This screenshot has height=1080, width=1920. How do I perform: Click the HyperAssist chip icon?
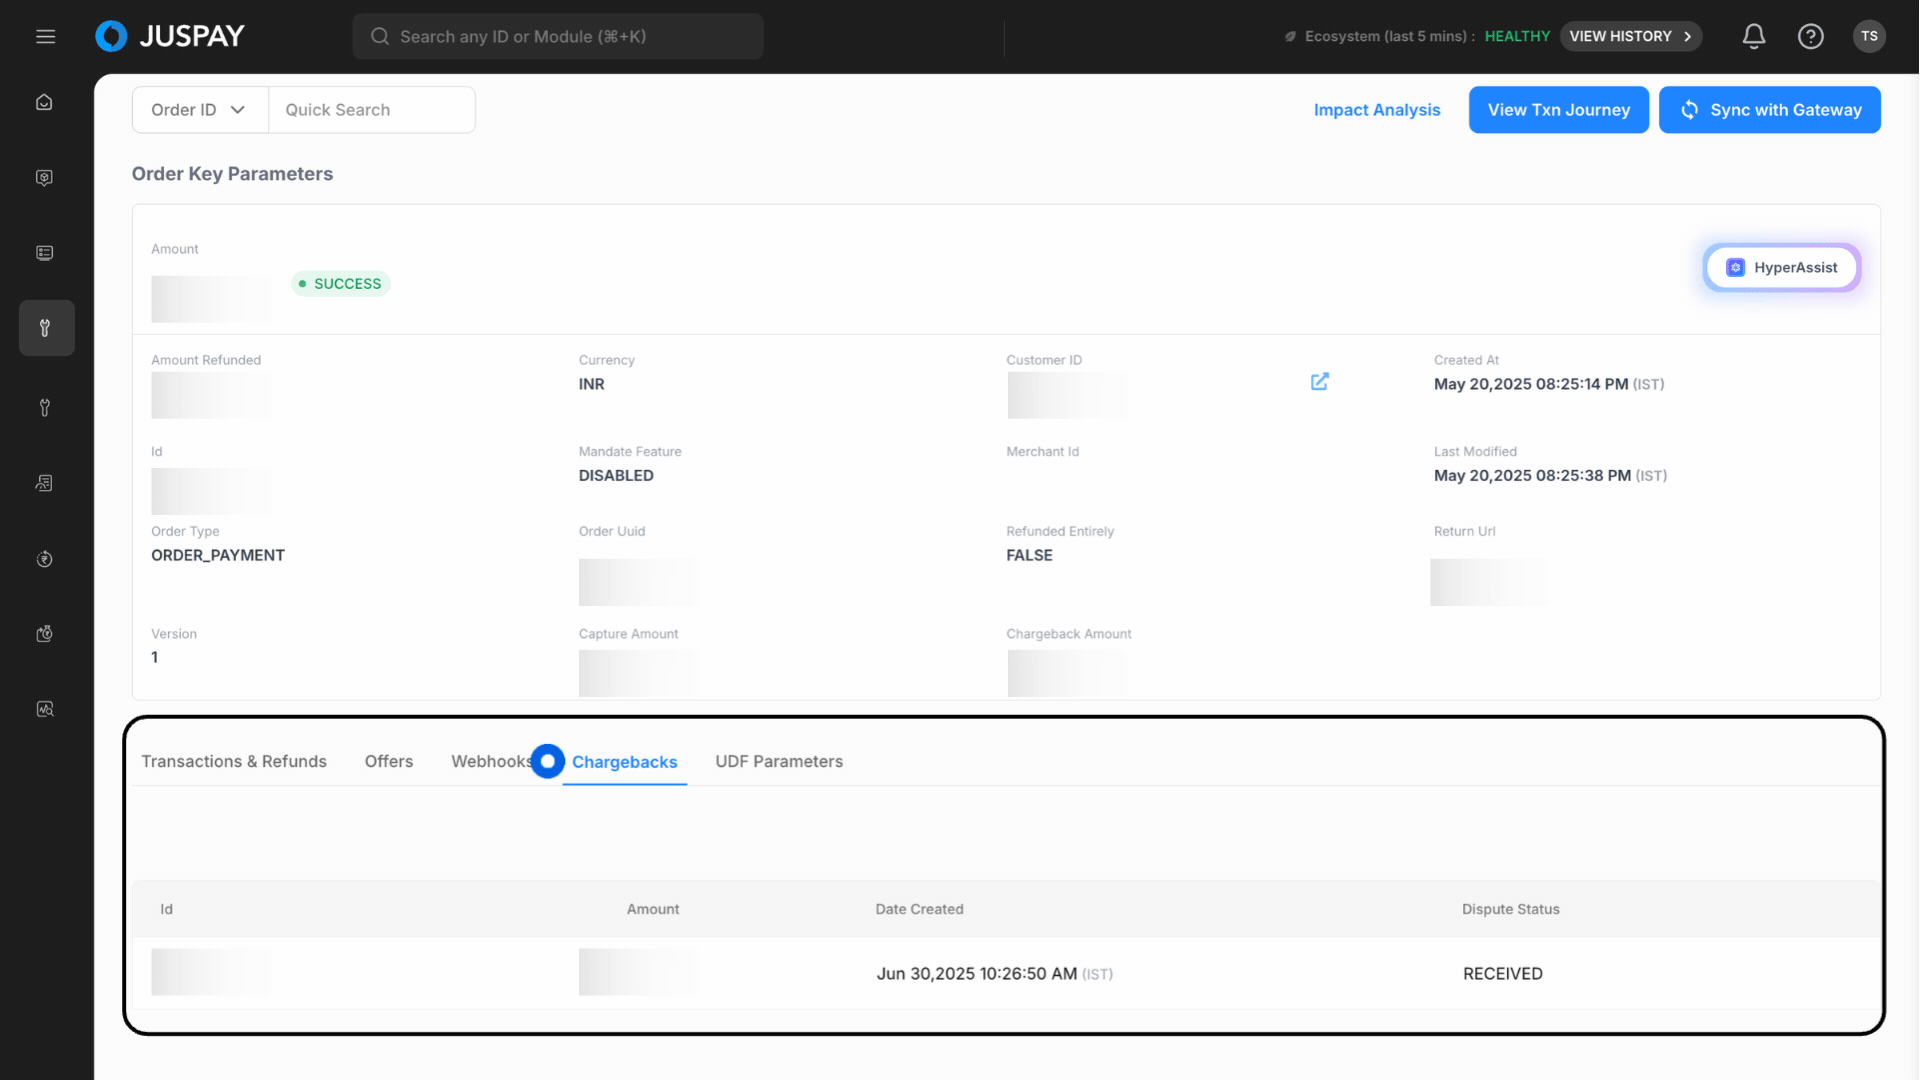(1736, 268)
